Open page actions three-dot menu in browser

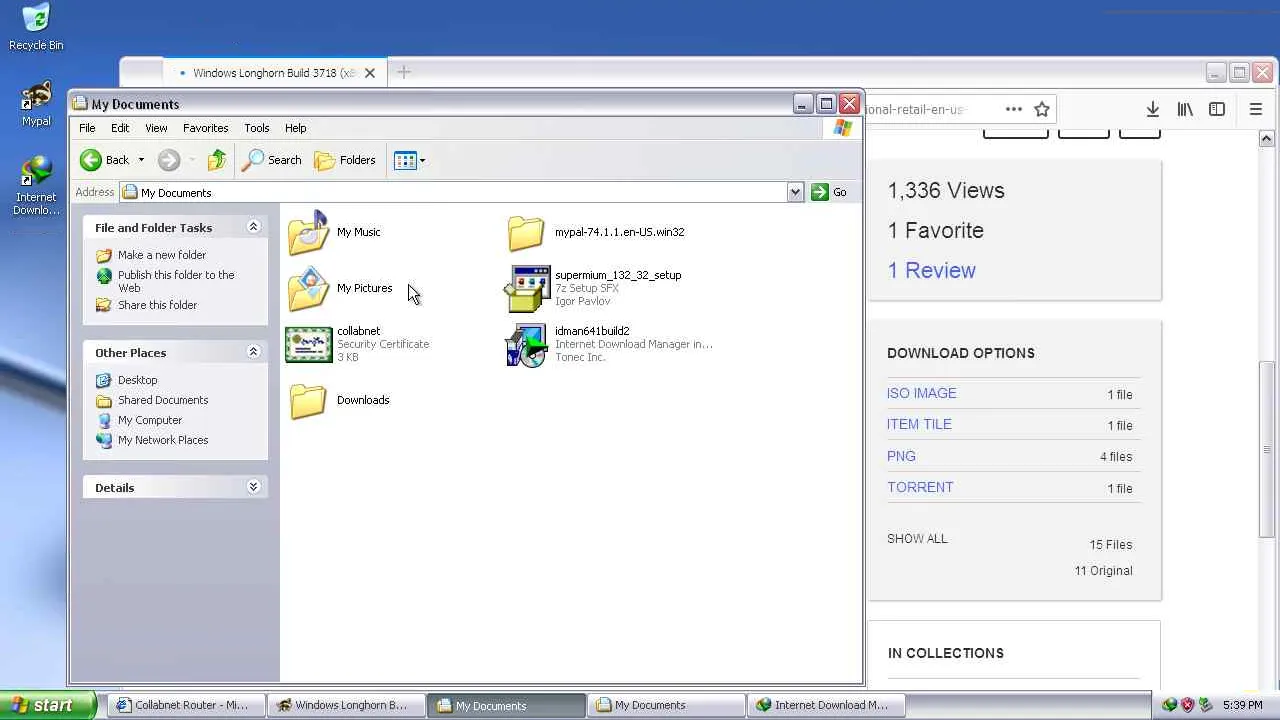point(1014,109)
